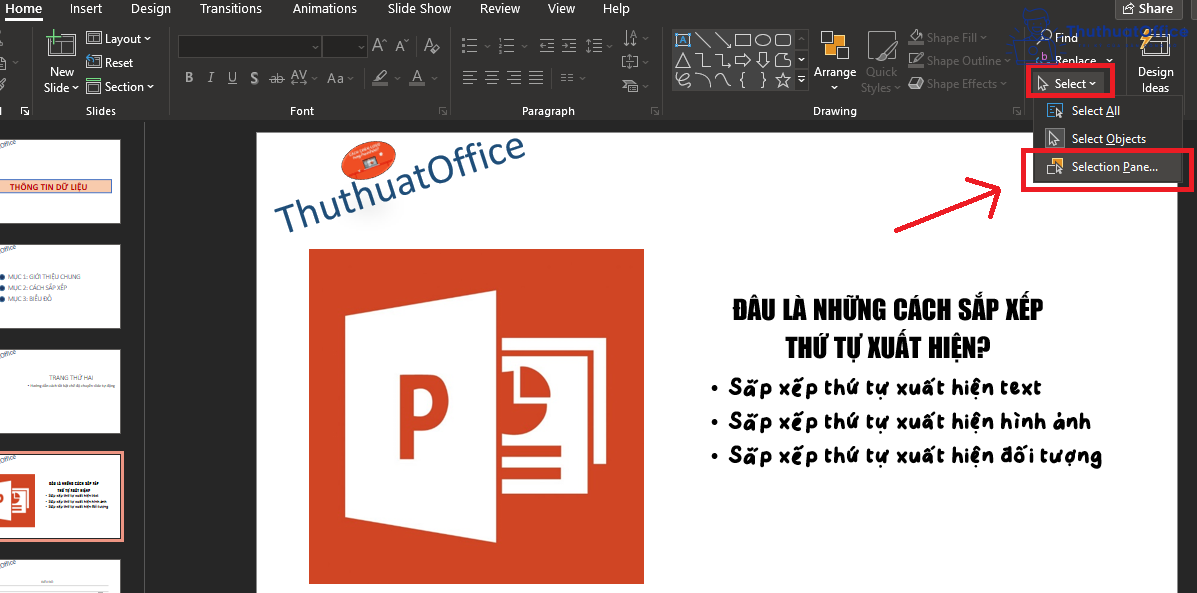1197x593 pixels.
Task: Select the fourth slide thumbnail
Action: point(62,495)
